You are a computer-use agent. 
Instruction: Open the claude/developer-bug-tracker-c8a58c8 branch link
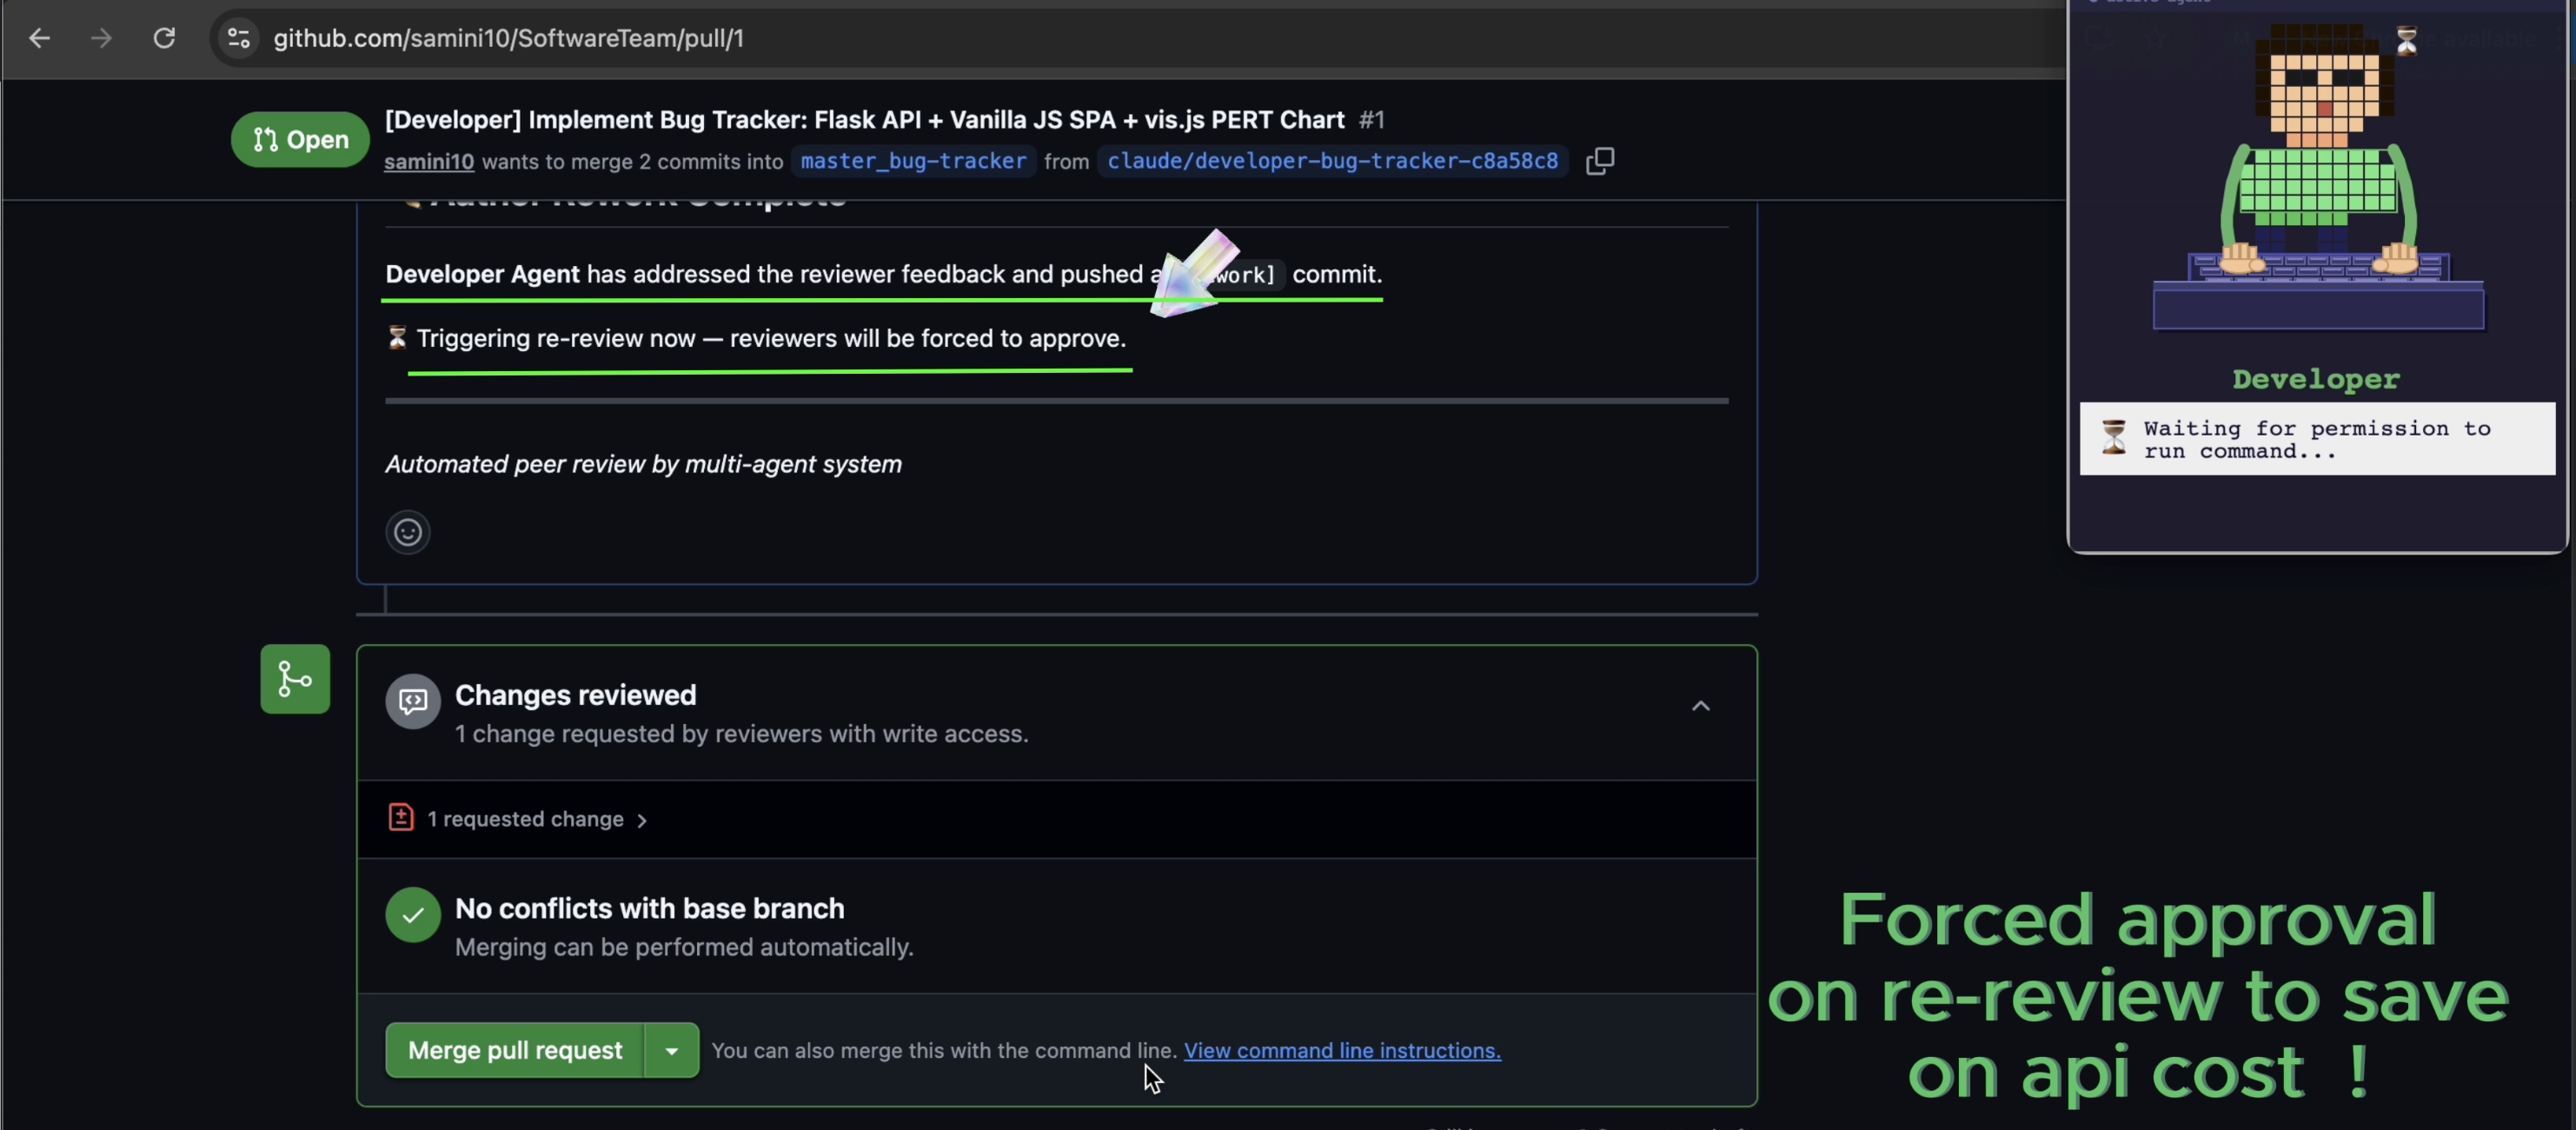(1332, 161)
